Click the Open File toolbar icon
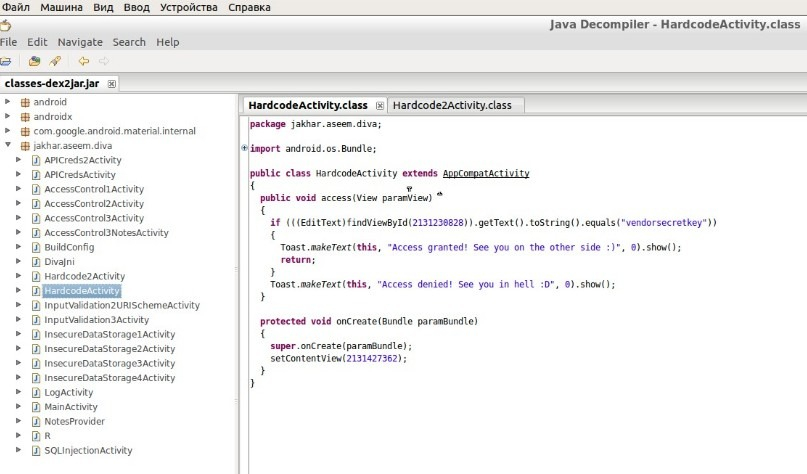Image resolution: width=807 pixels, height=474 pixels. point(5,61)
